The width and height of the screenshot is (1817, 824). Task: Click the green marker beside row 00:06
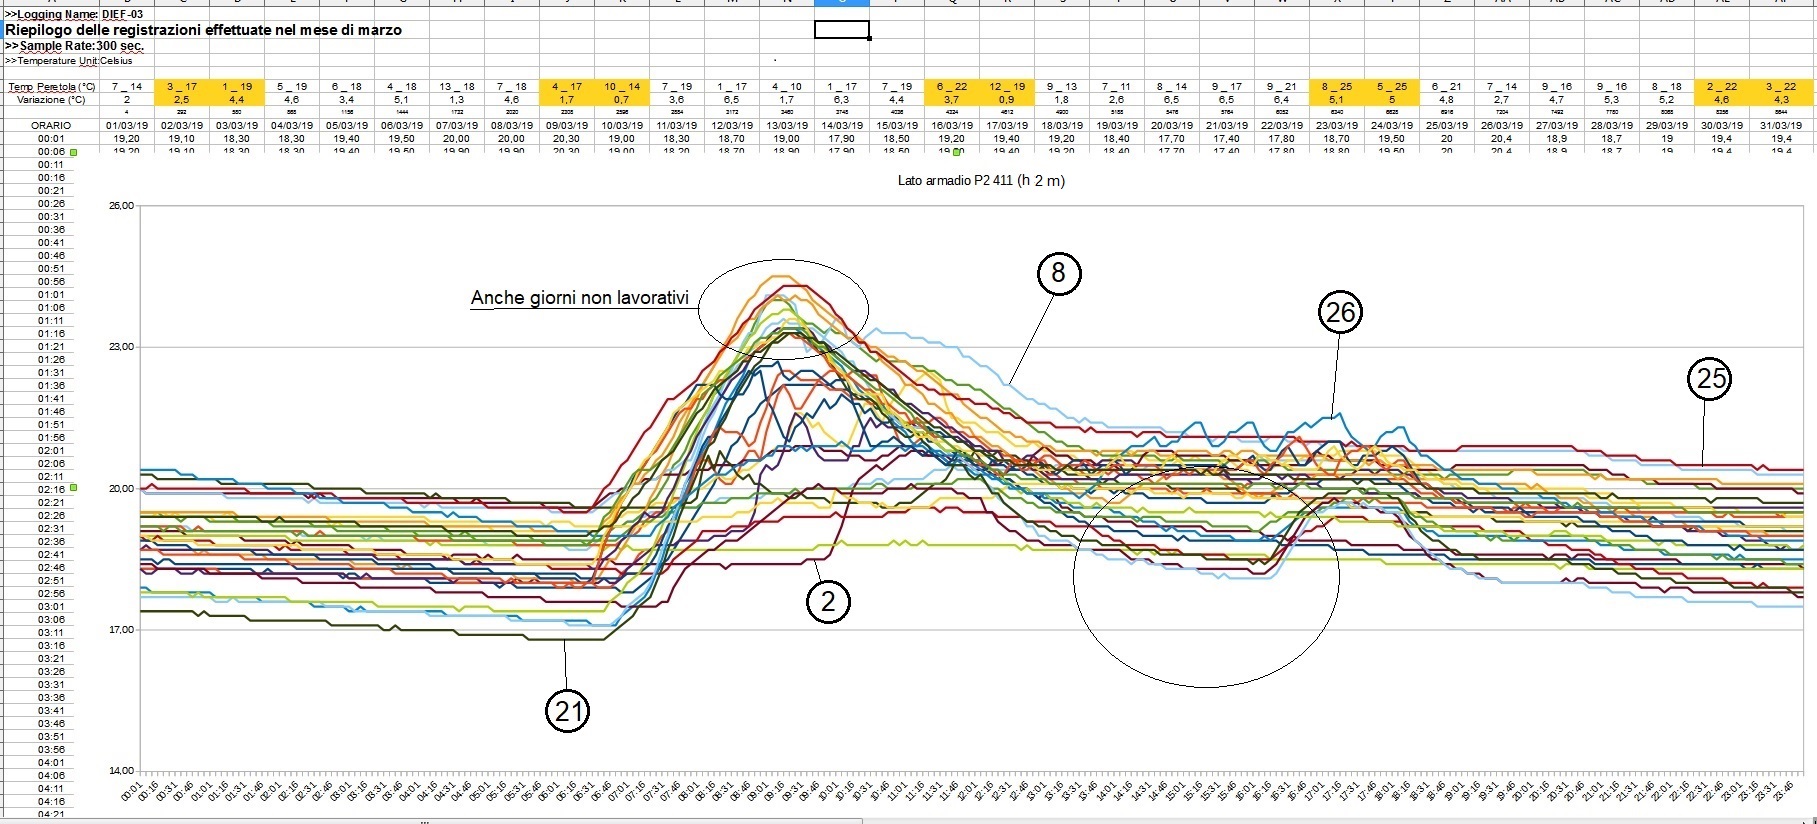point(73,152)
